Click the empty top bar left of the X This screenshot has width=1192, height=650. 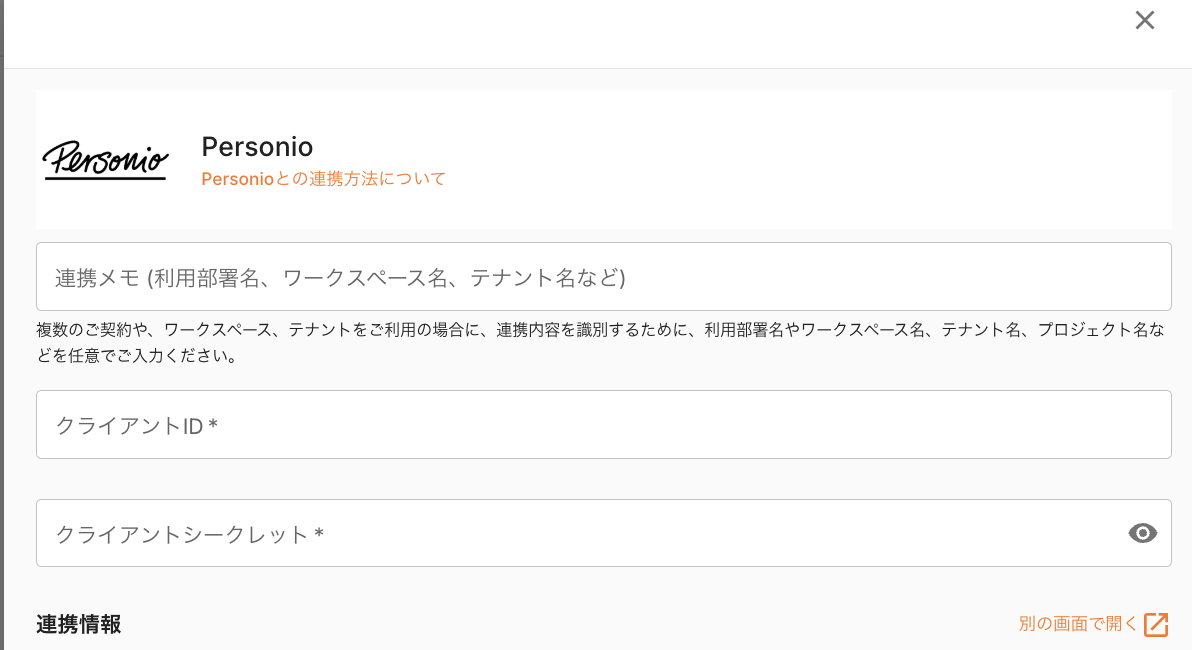(560, 34)
